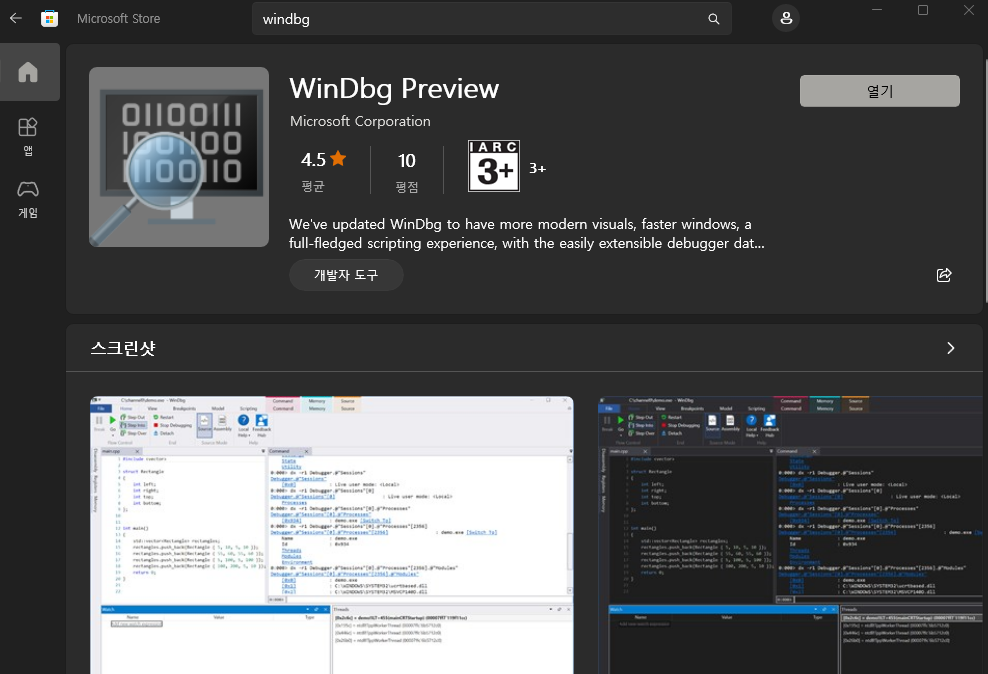Open the user account profile icon

[x=786, y=18]
